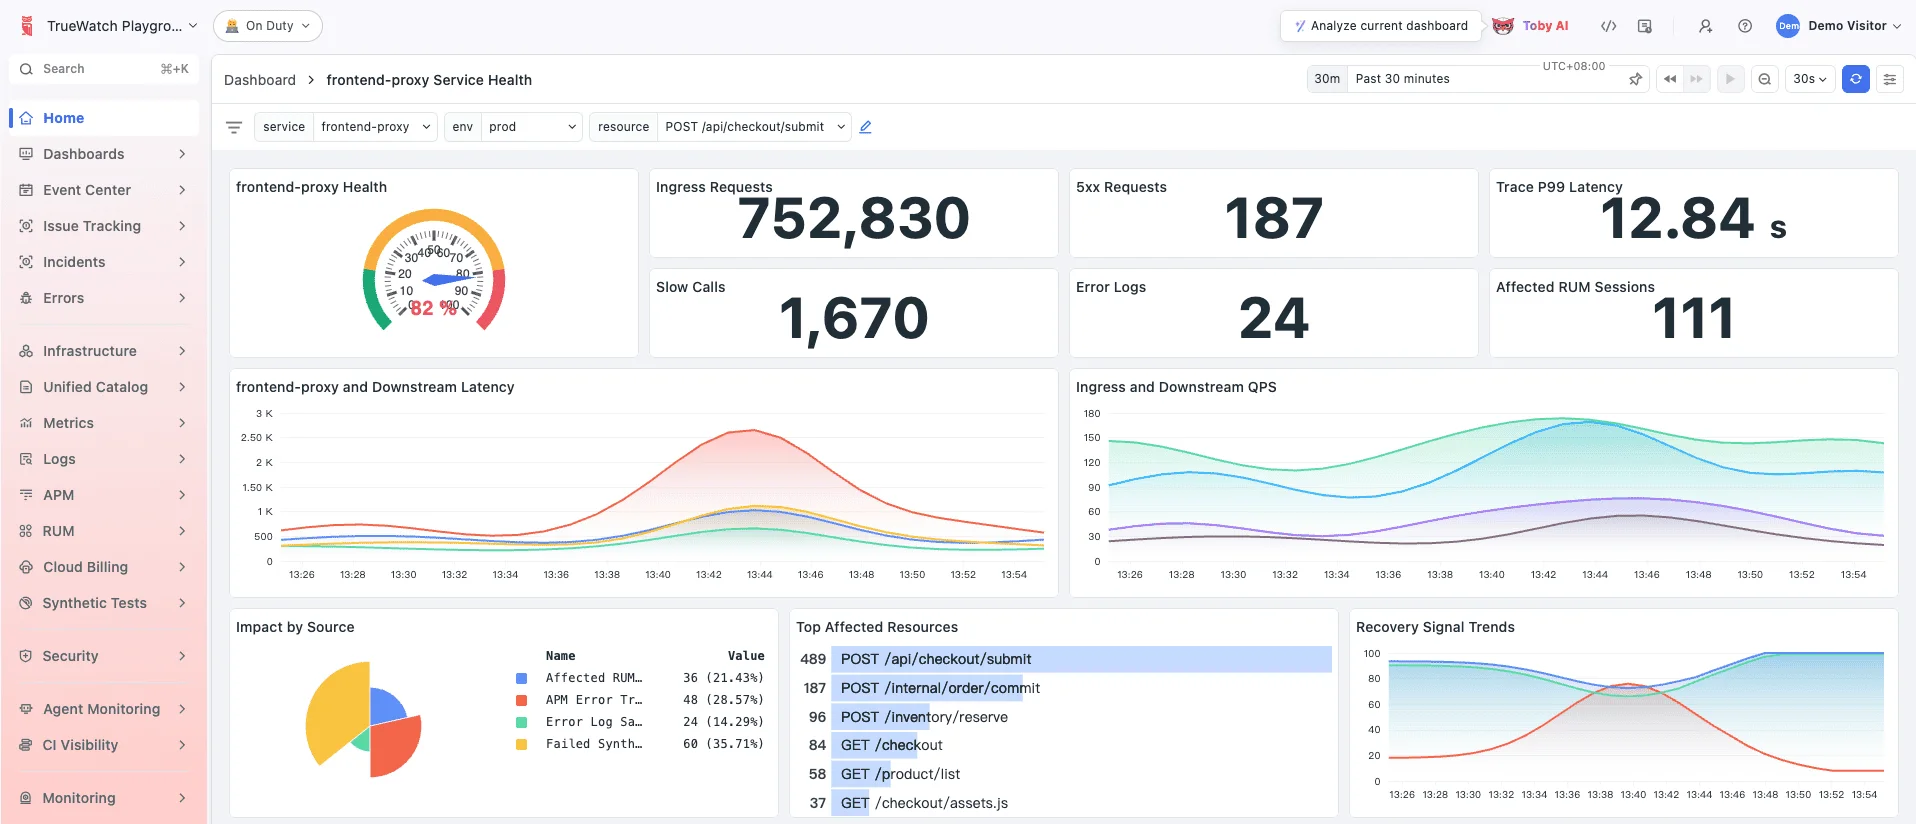1916x824 pixels.
Task: Expand the Incidents sidebar chevron
Action: pos(182,262)
